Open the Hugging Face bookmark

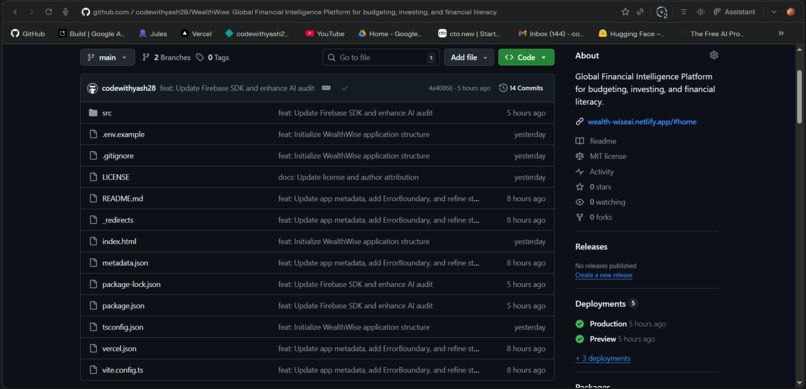(x=631, y=33)
